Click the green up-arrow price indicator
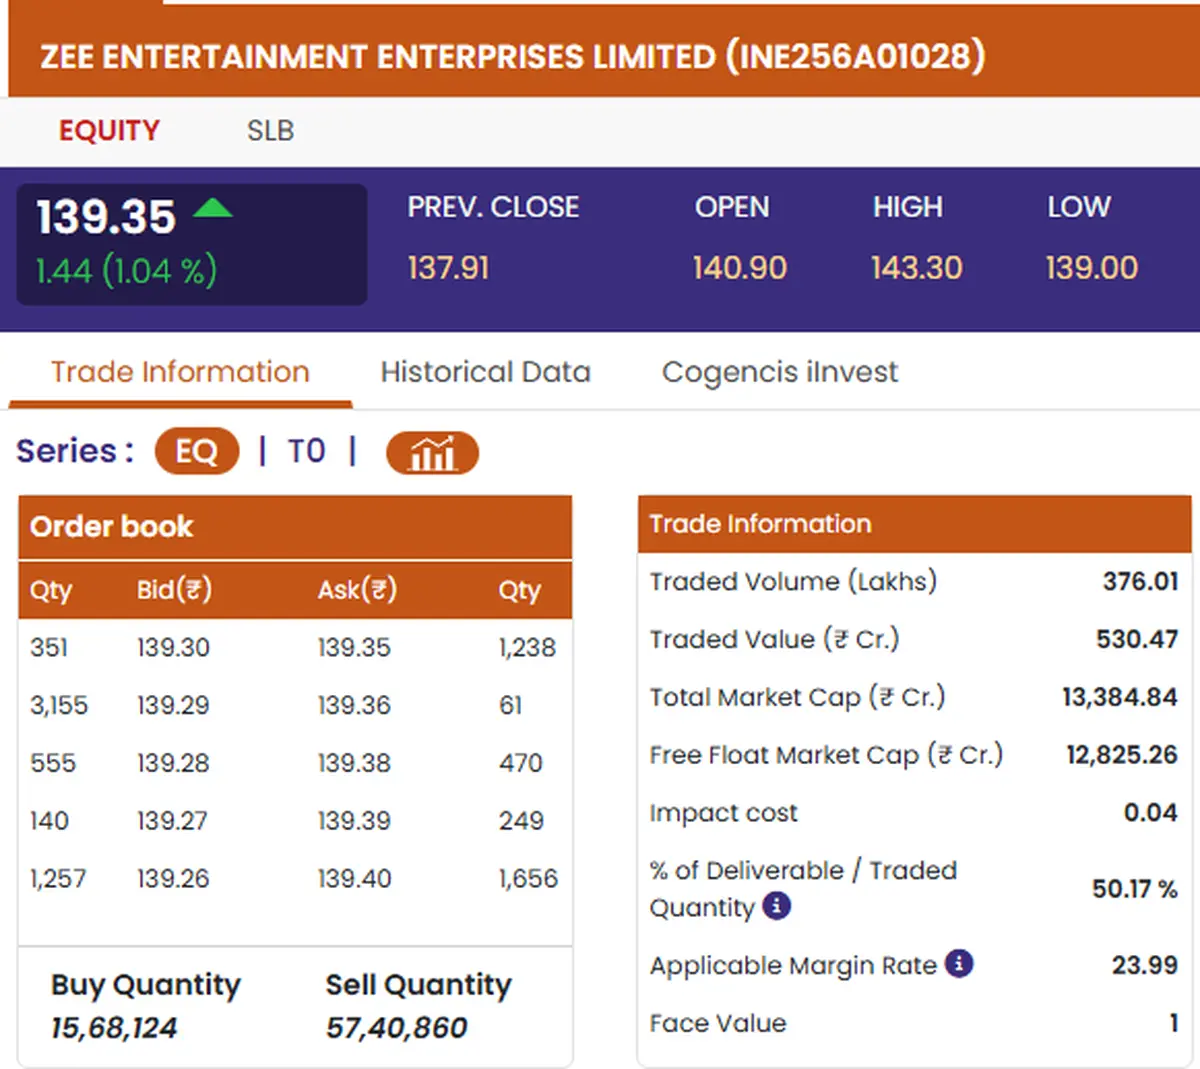The width and height of the screenshot is (1200, 1069). point(212,208)
